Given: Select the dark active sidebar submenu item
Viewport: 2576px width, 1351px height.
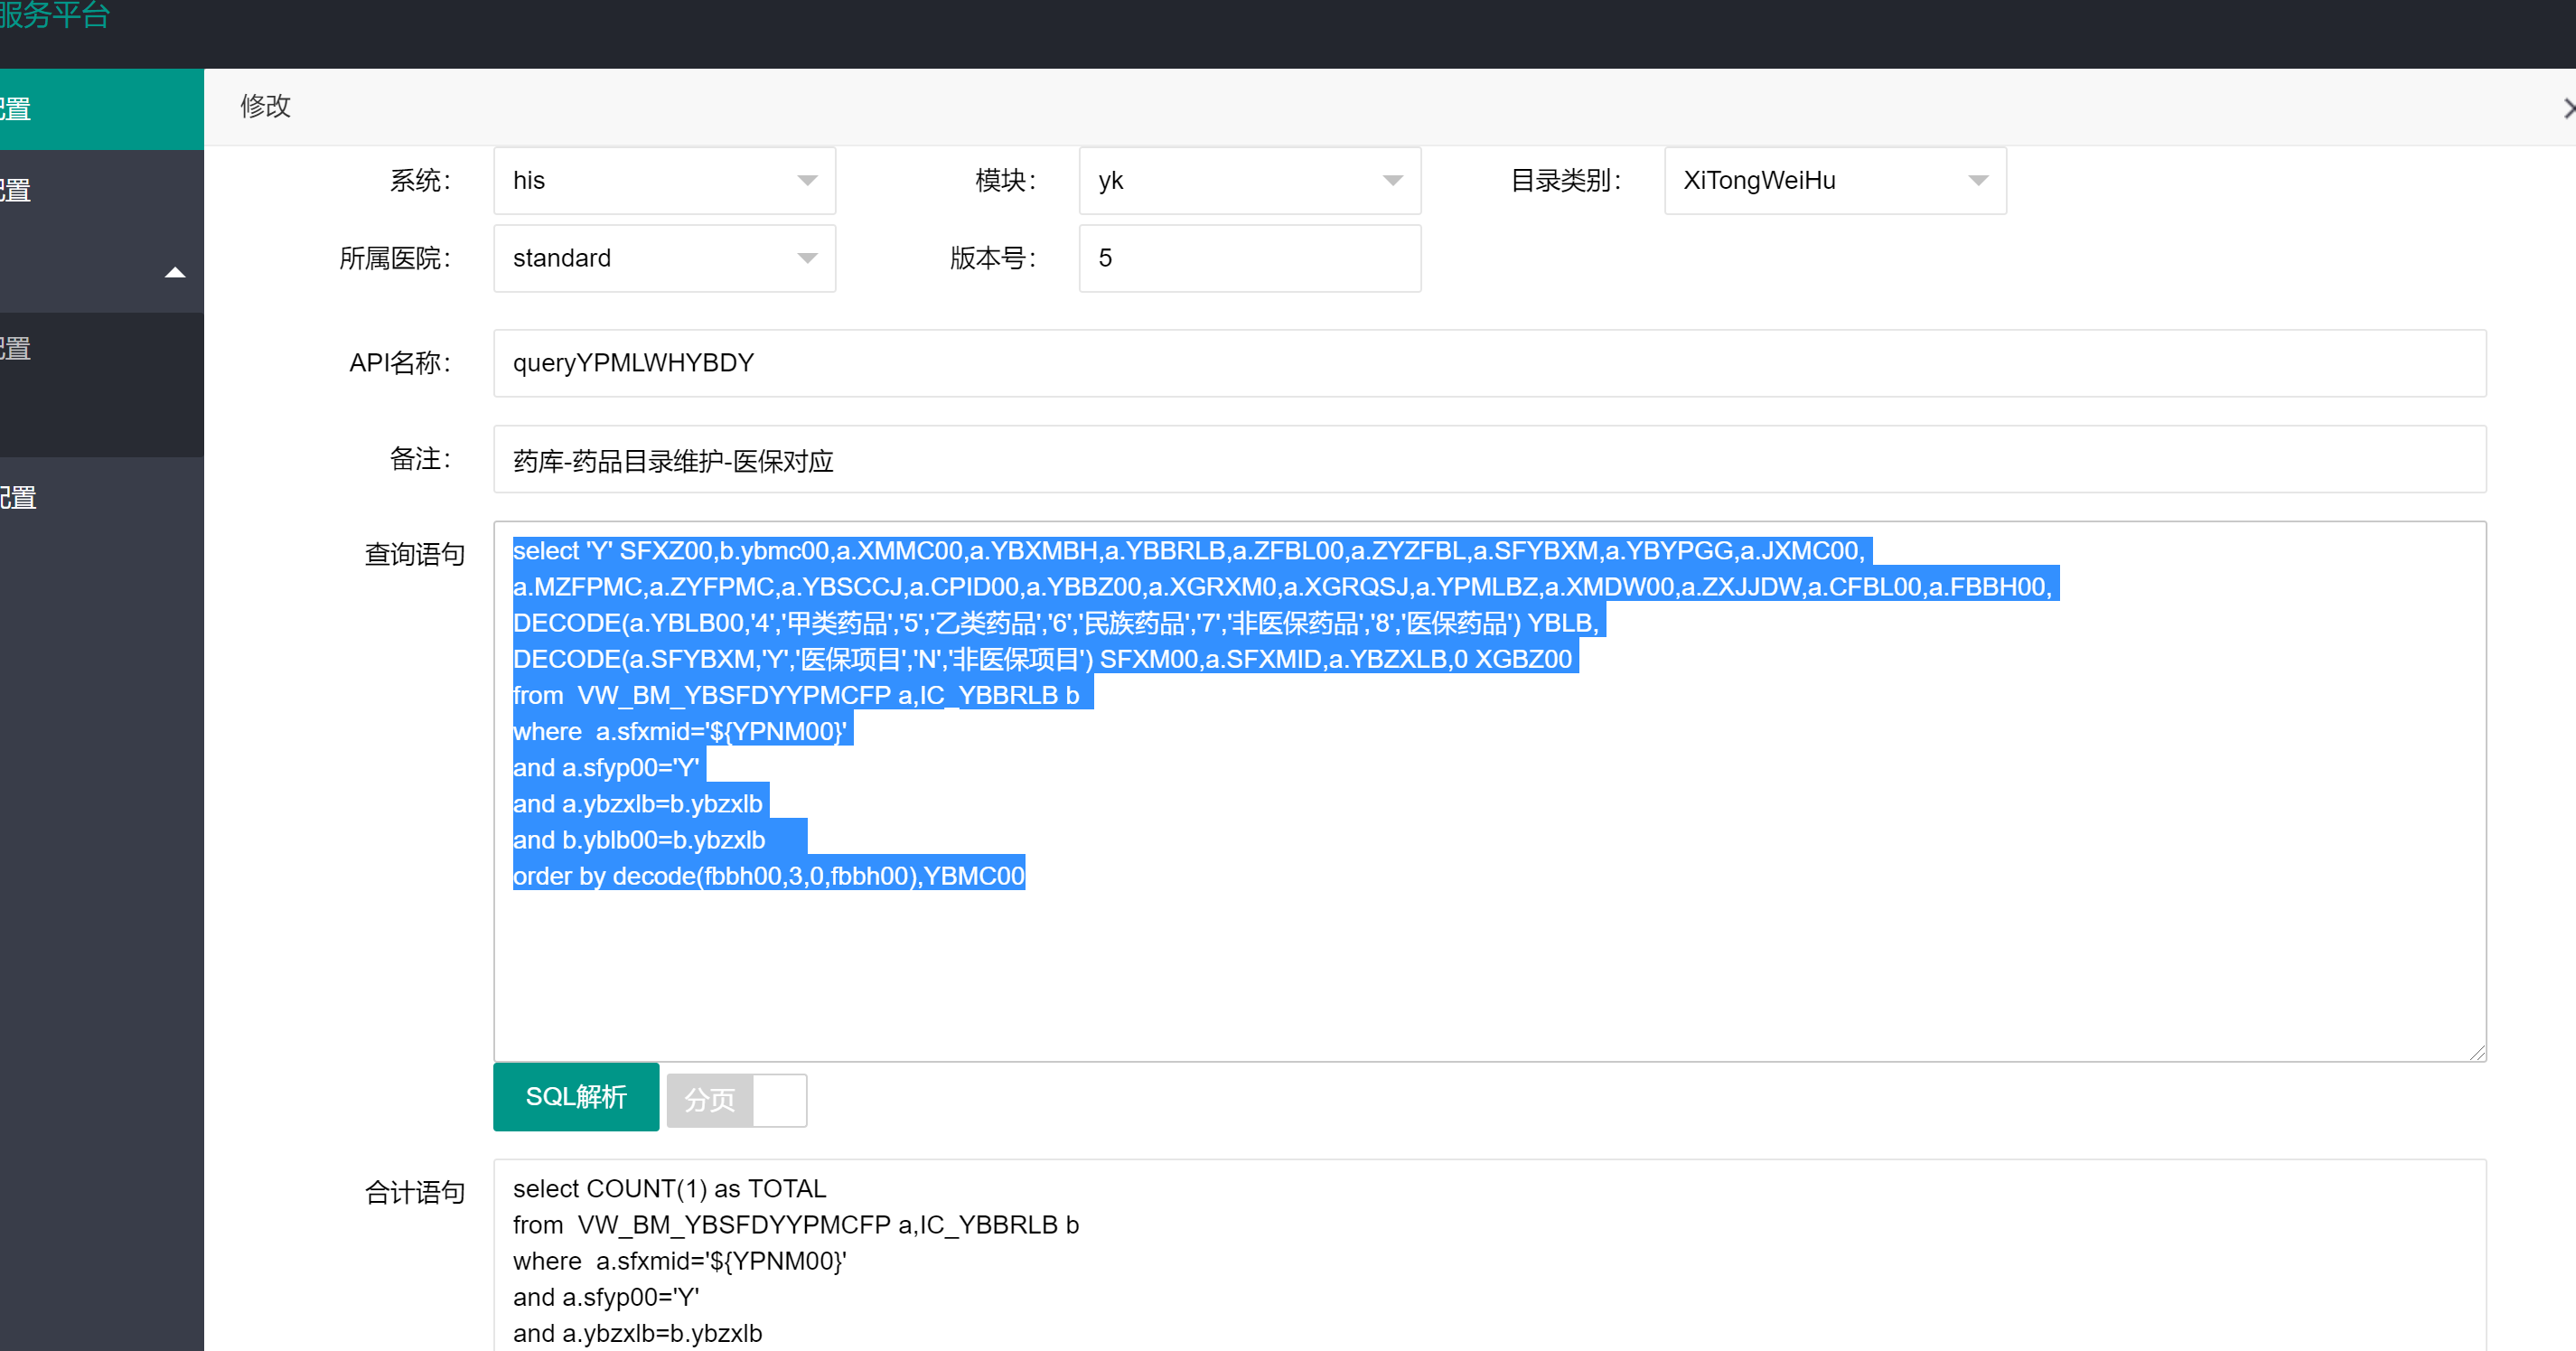Looking at the screenshot, I should [100, 349].
